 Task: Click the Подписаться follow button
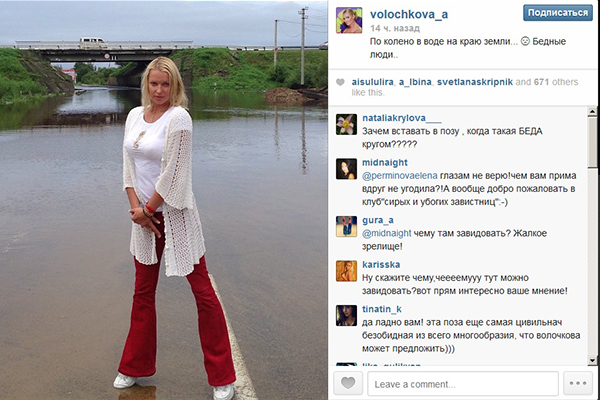point(558,13)
